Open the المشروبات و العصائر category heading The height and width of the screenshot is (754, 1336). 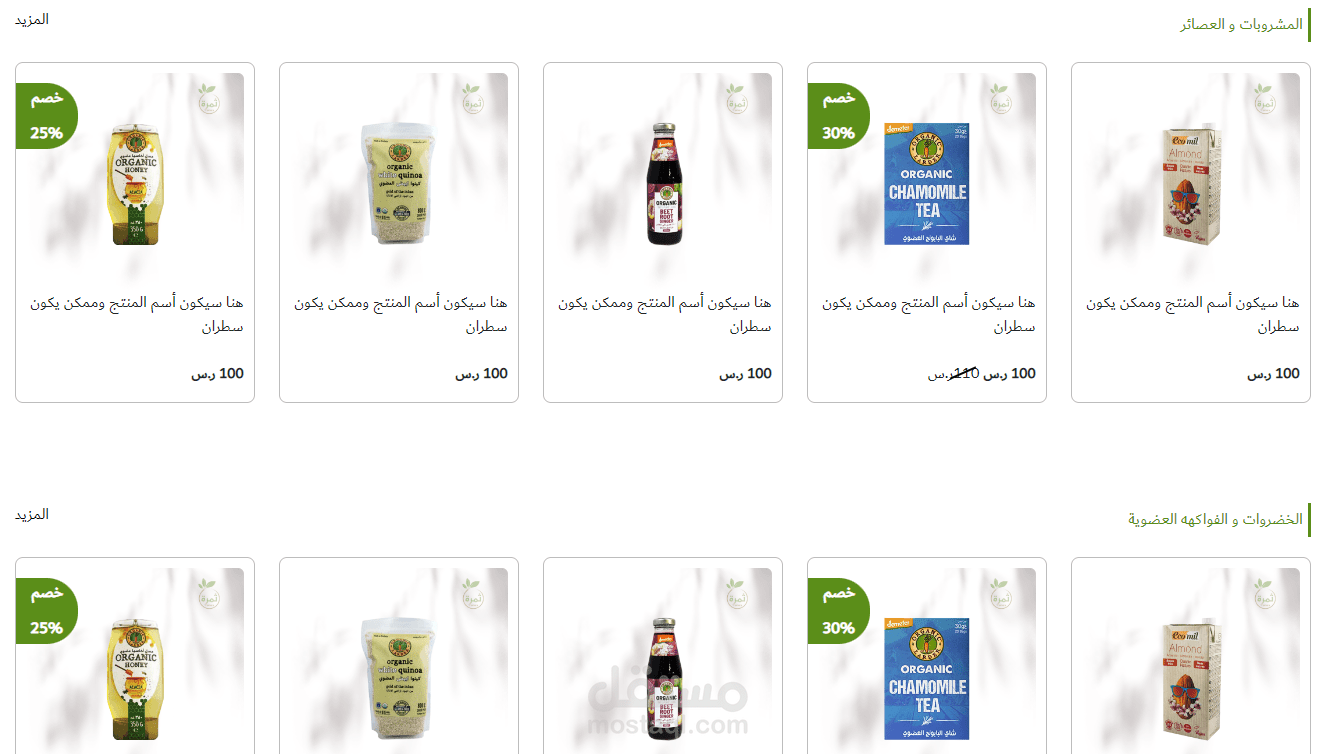1241,24
